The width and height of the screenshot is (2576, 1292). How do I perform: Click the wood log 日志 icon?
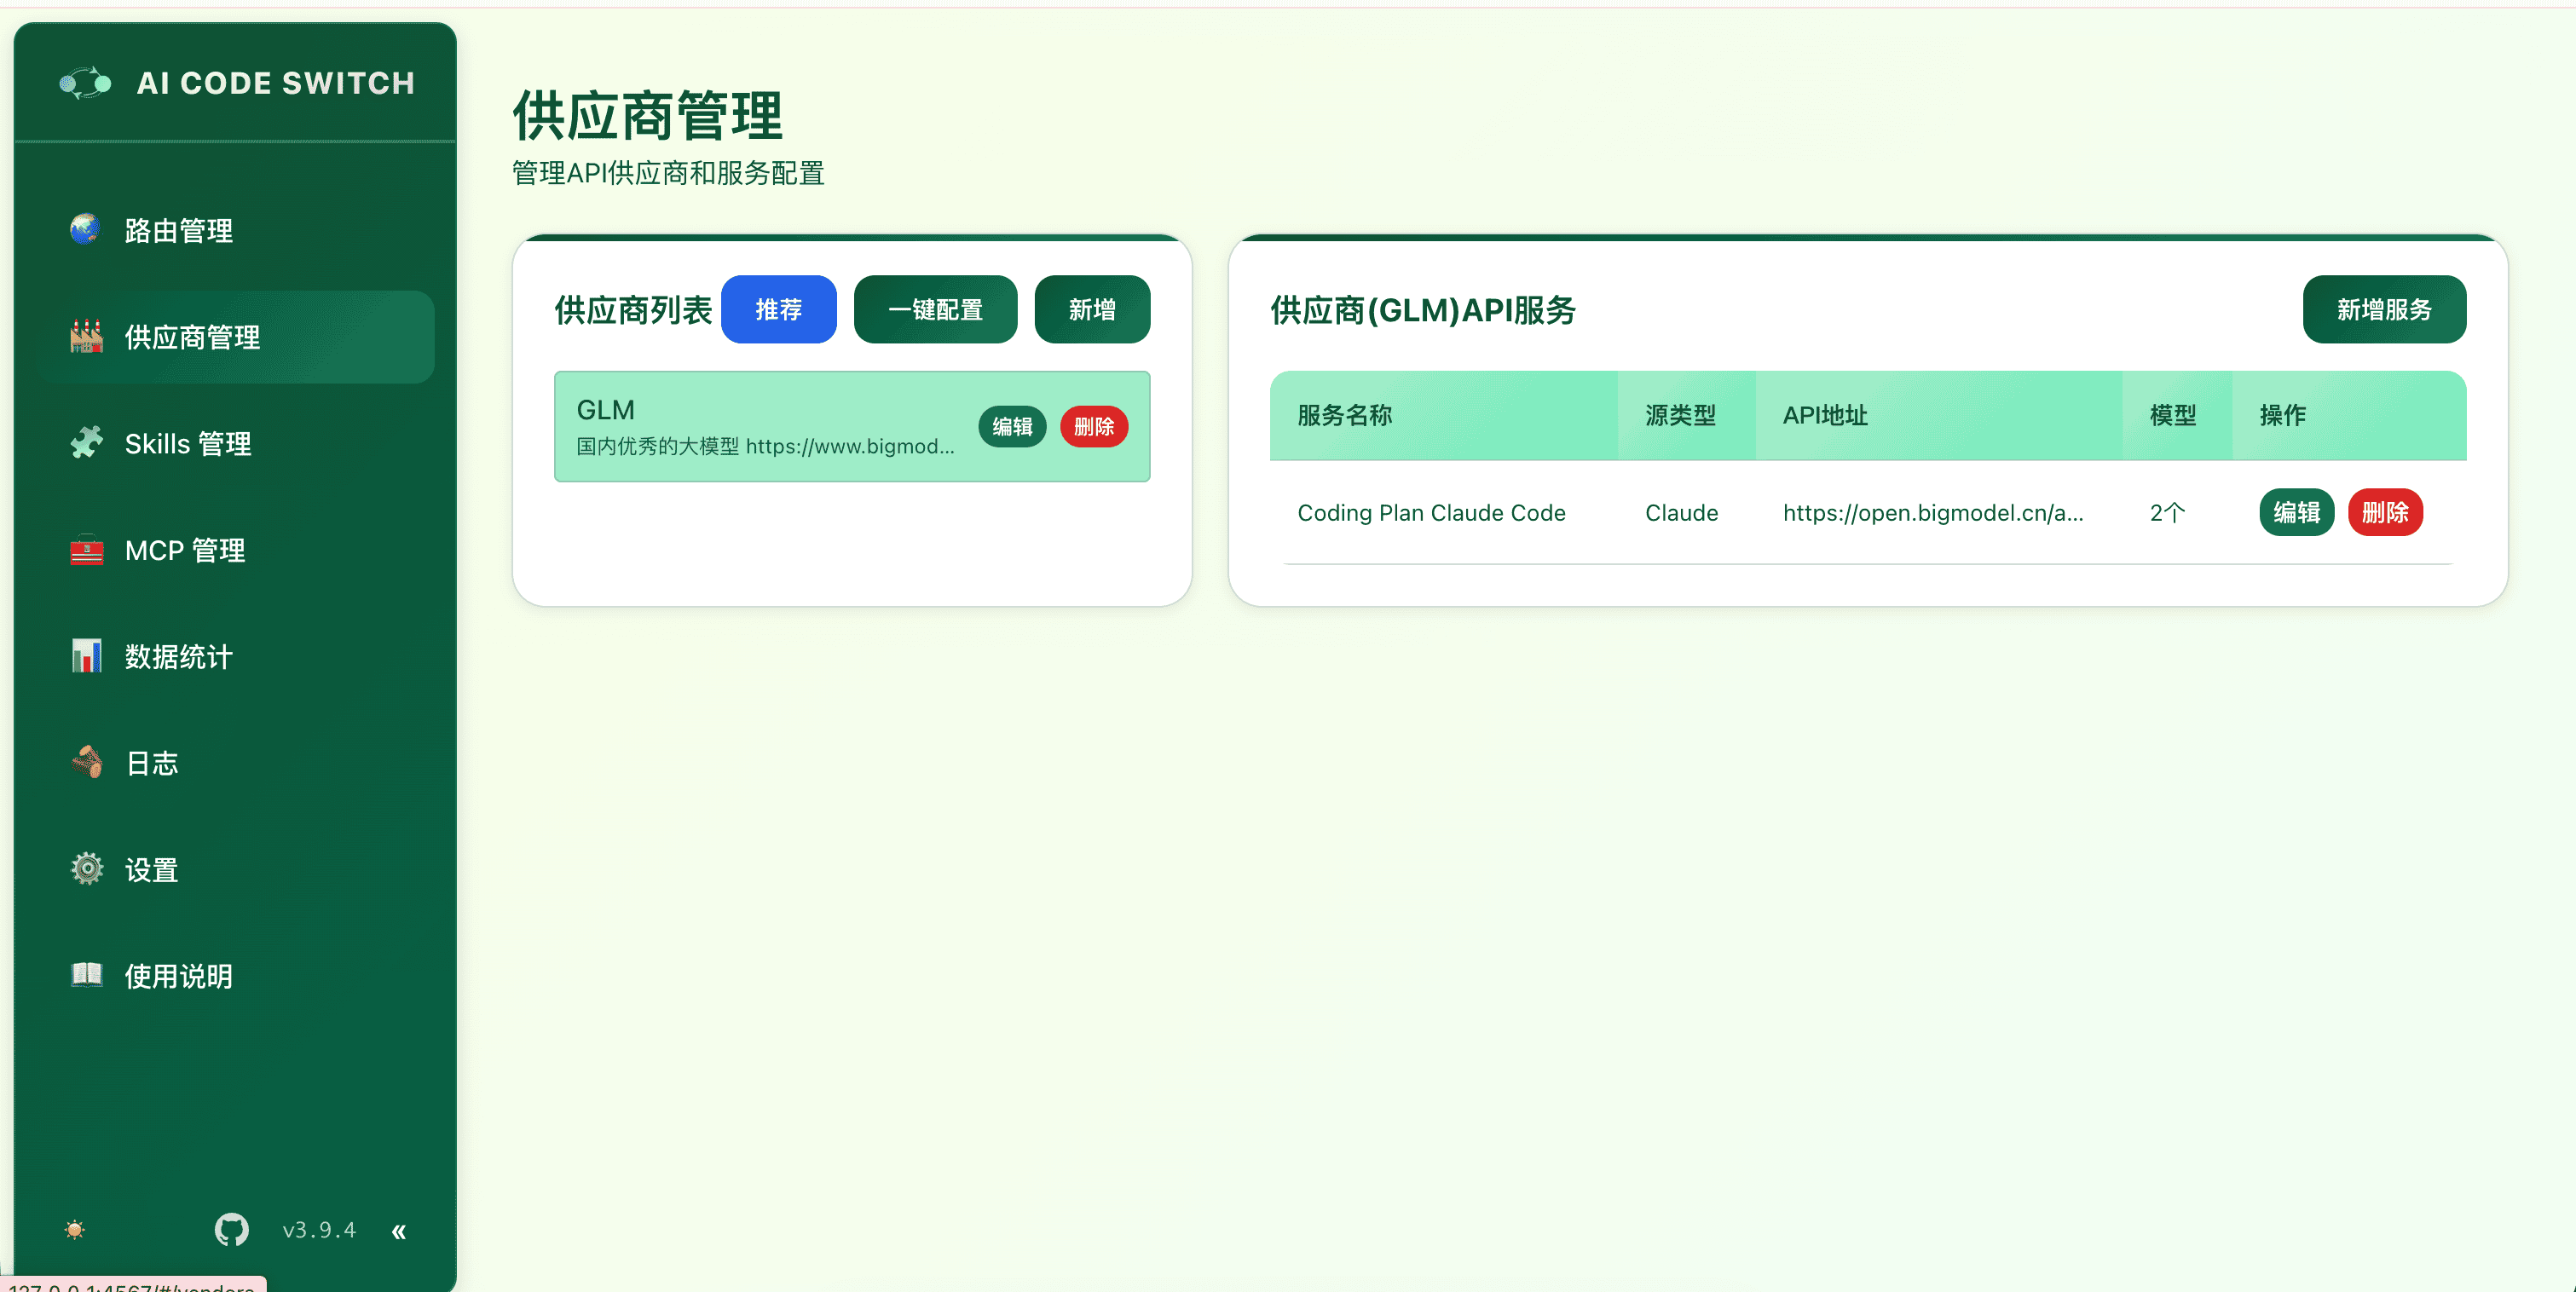[86, 763]
